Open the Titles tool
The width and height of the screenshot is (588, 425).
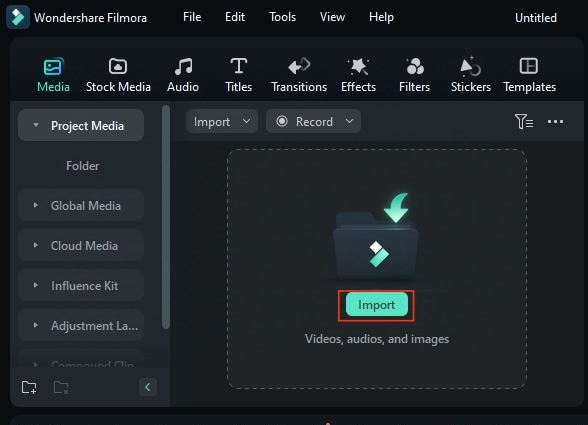click(238, 74)
